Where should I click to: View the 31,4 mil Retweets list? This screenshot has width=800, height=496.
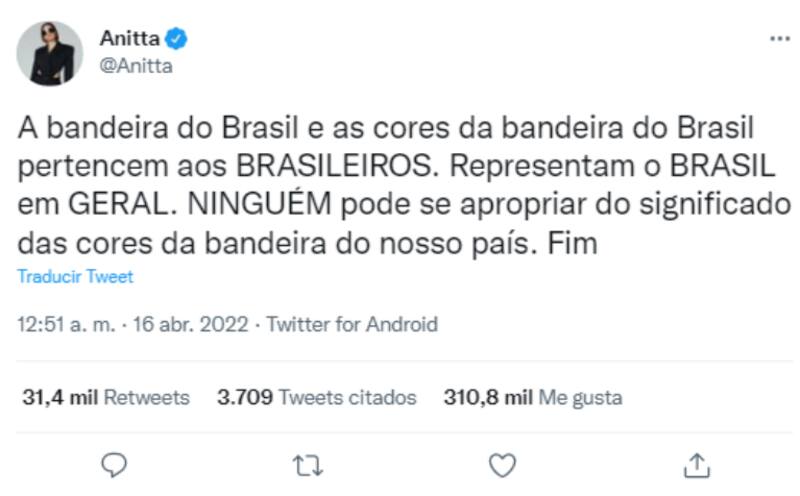[105, 397]
